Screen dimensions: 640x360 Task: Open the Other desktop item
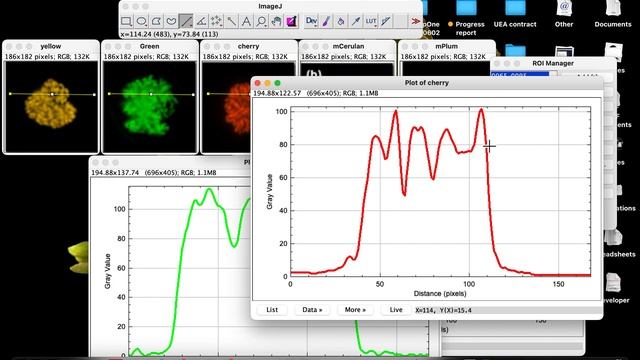pyautogui.click(x=564, y=14)
